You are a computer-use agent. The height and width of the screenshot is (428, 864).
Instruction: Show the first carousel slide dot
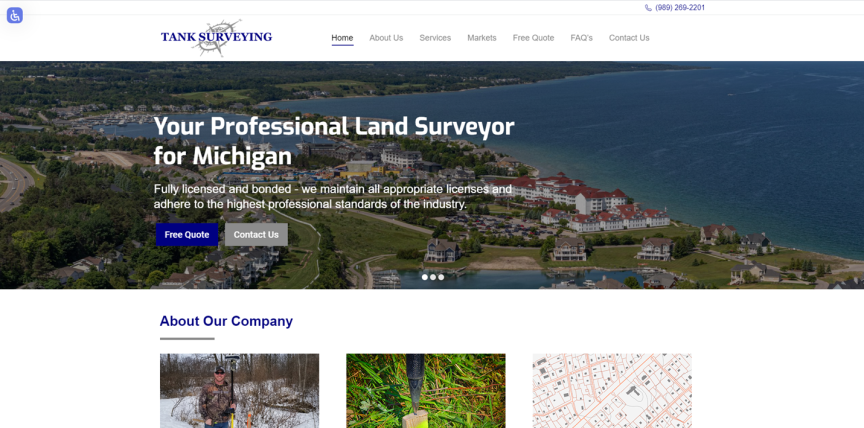[x=425, y=277]
